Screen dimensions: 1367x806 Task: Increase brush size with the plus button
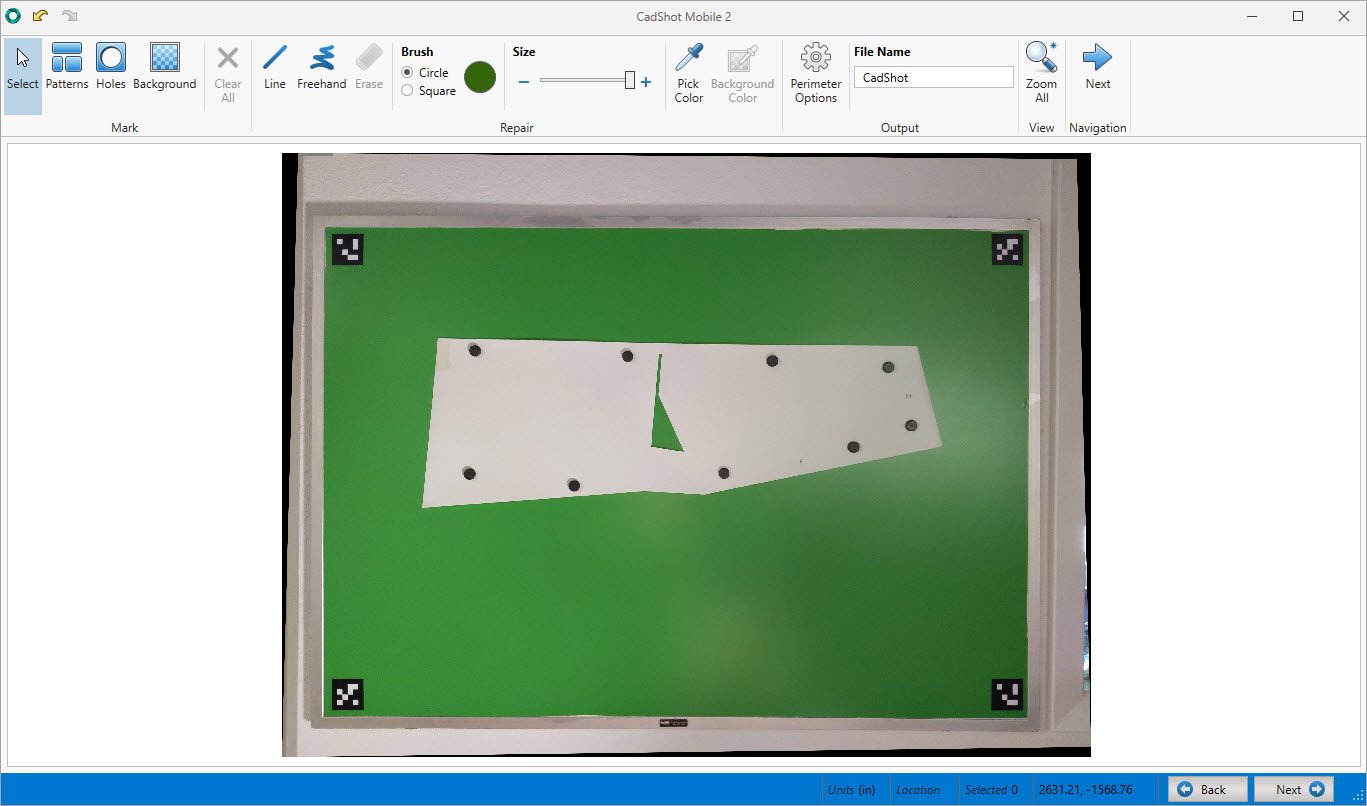[x=646, y=82]
